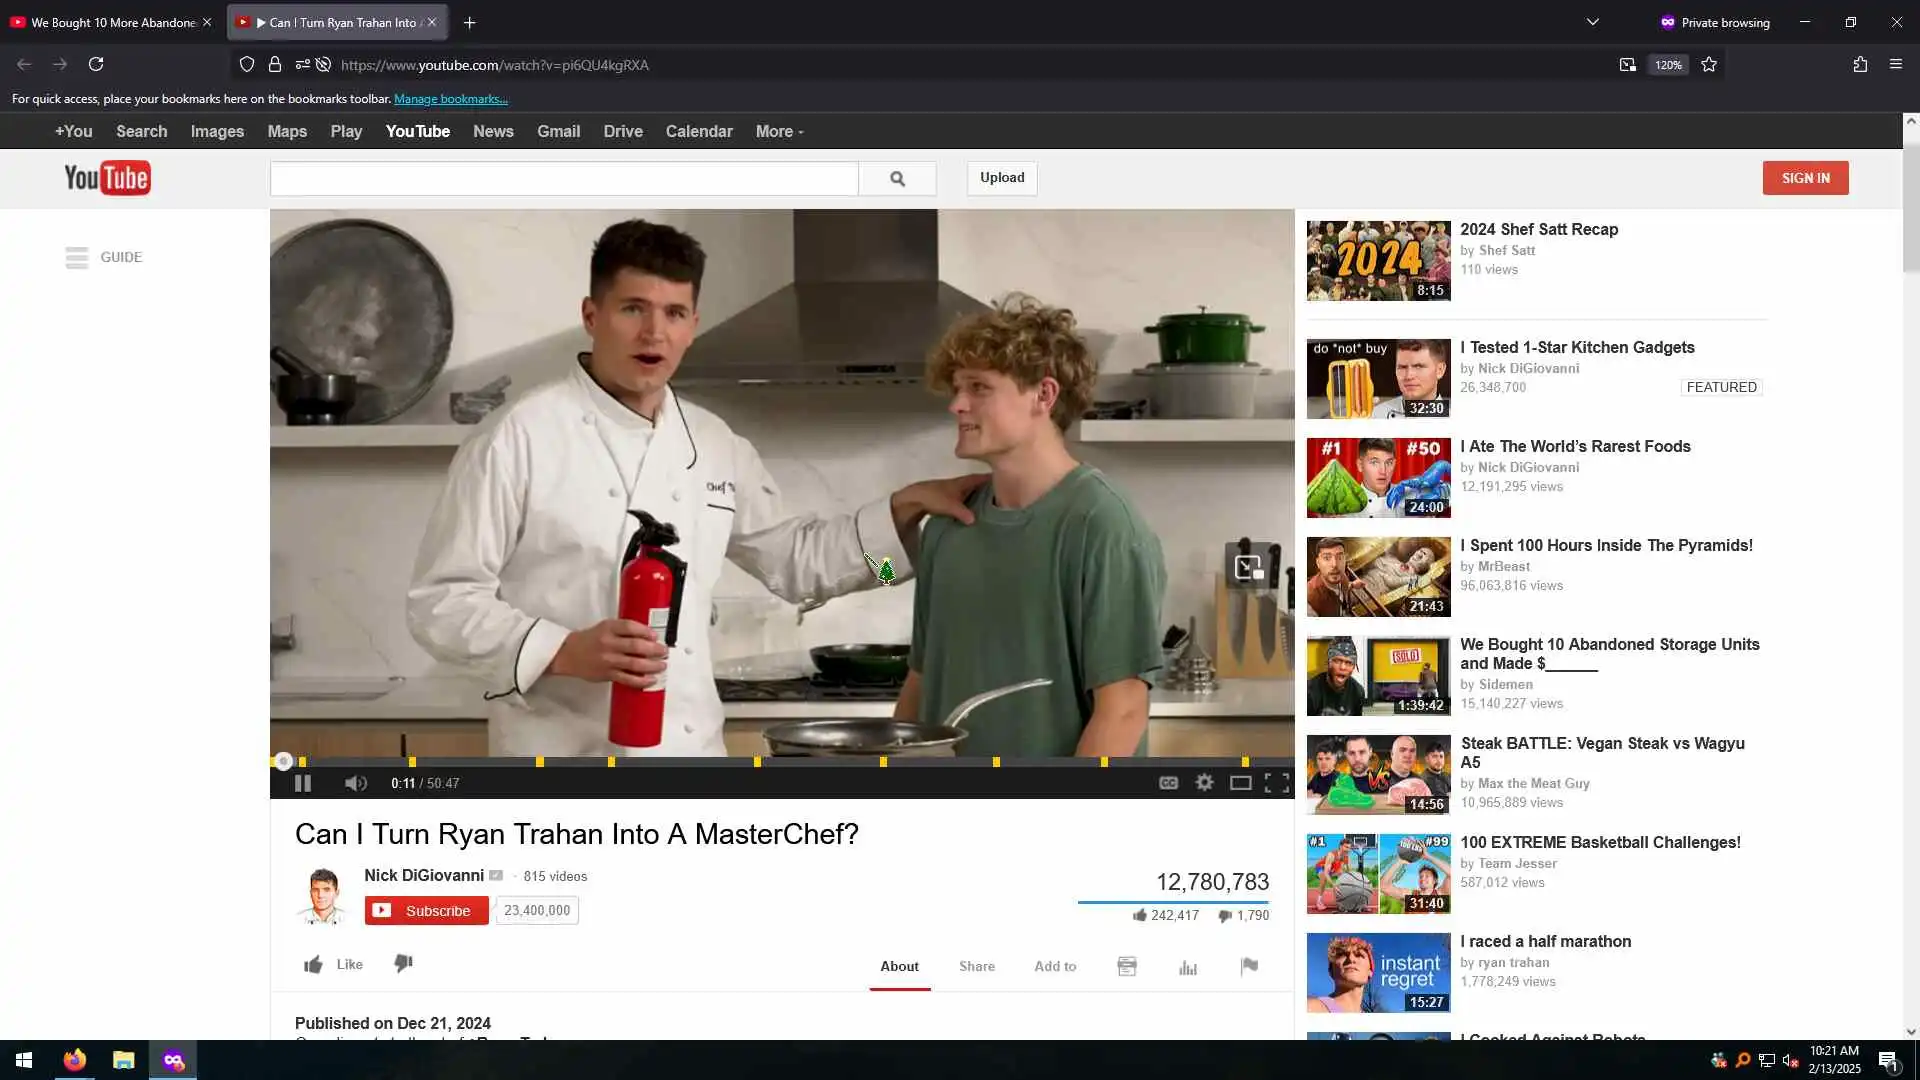1920x1080 pixels.
Task: Click the thumbs down dislike icon
Action: click(x=403, y=963)
